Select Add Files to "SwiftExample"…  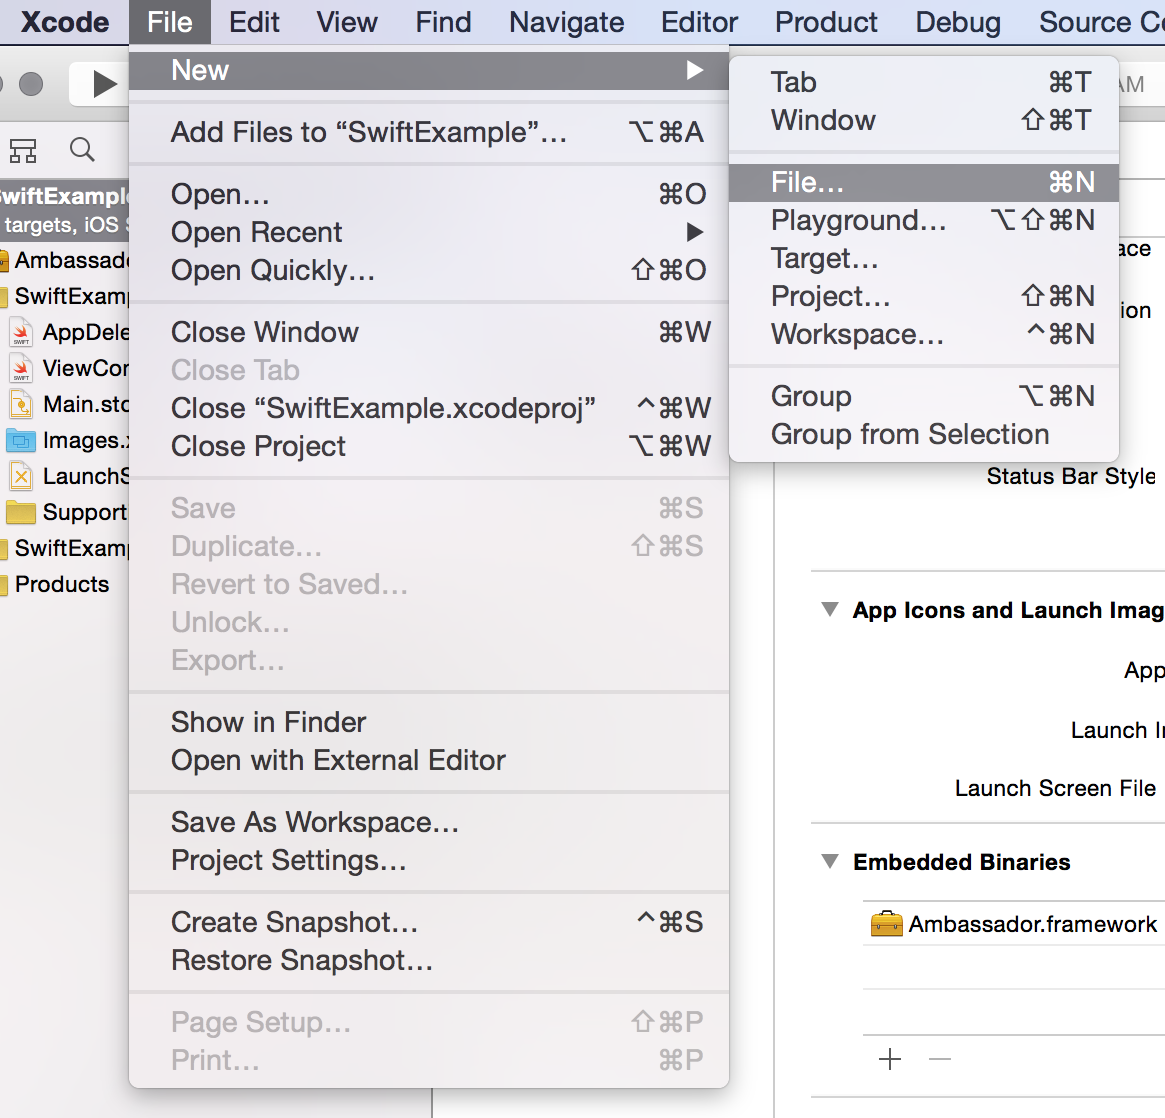pos(429,132)
